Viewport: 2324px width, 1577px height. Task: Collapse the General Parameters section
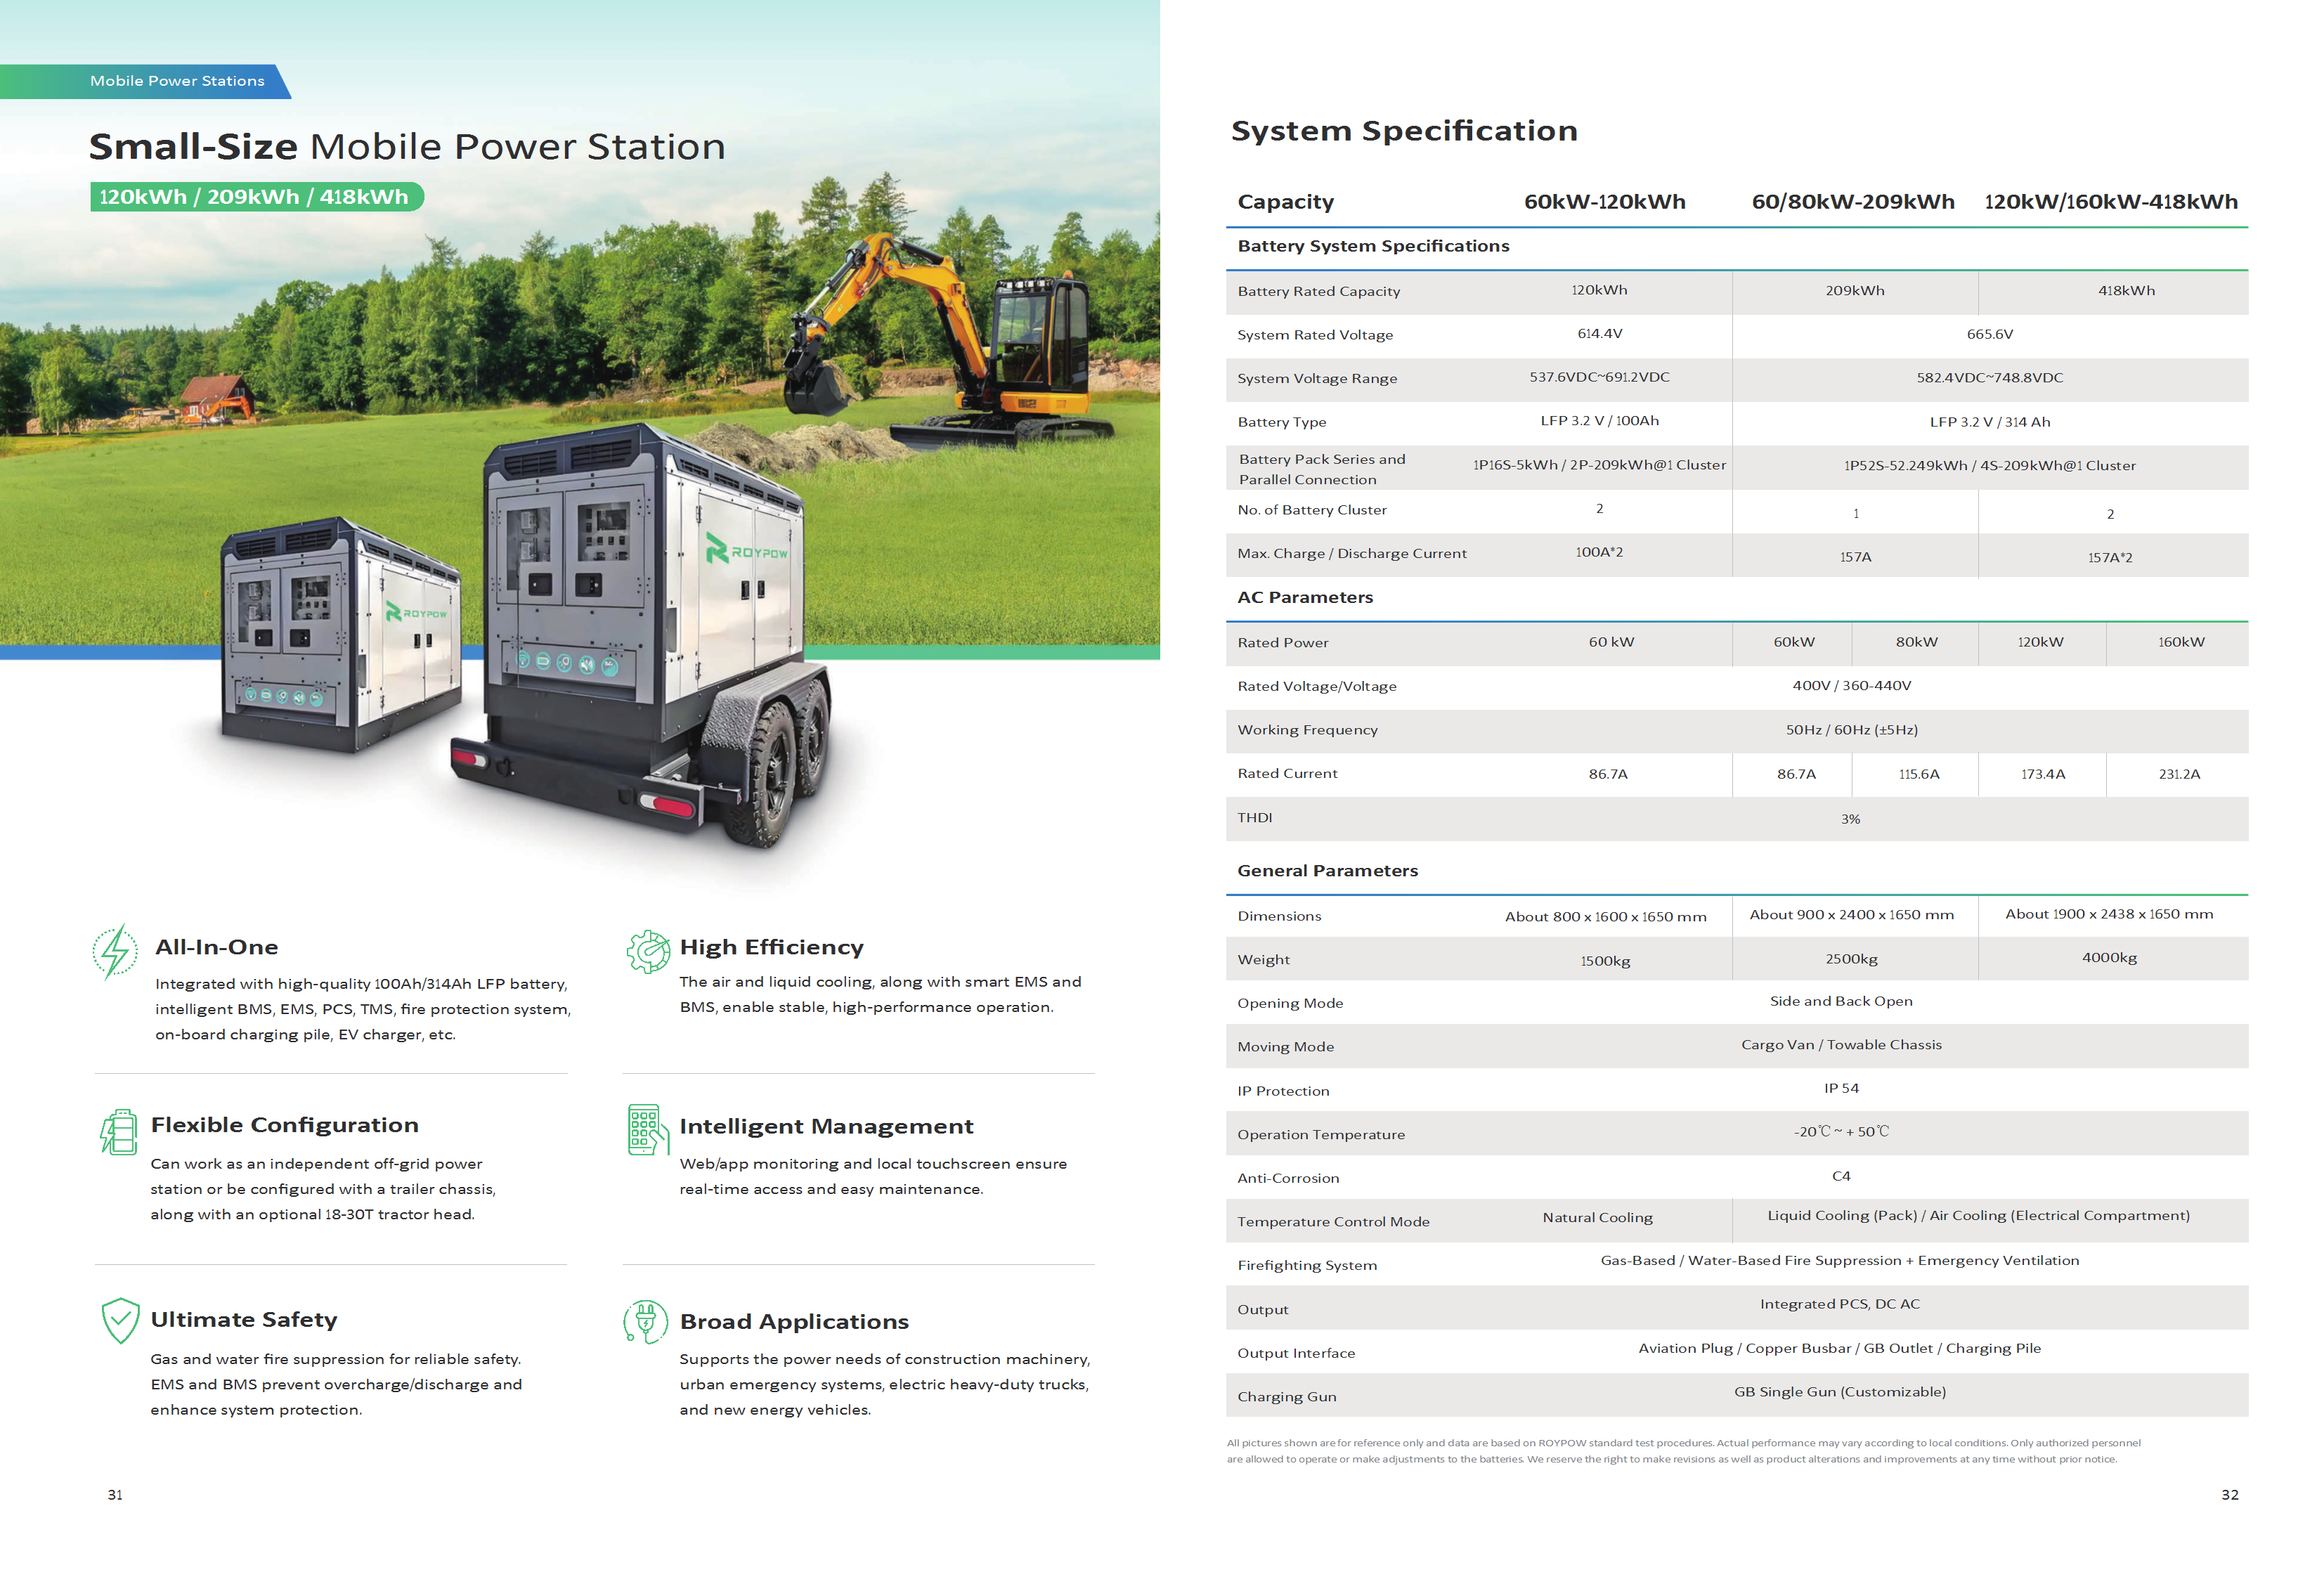coord(1327,870)
